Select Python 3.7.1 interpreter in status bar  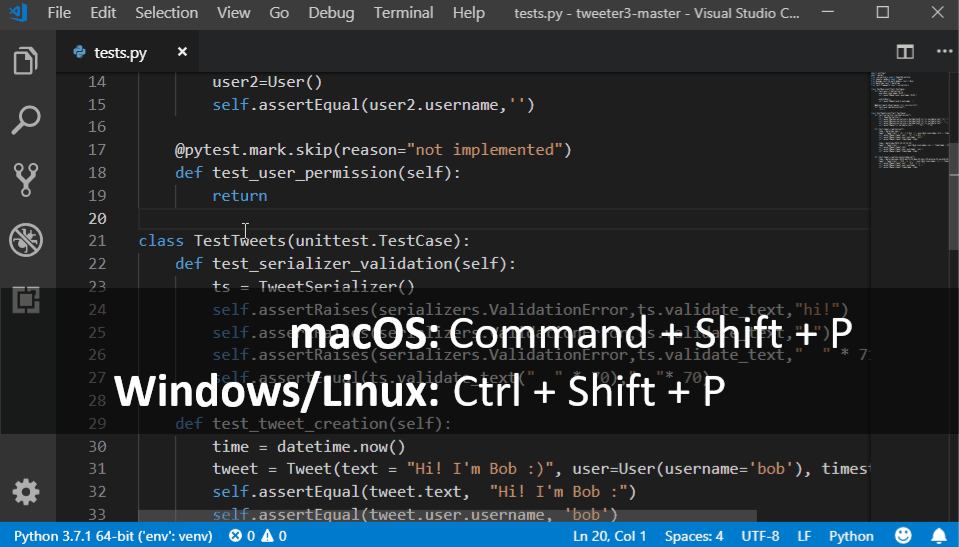tap(113, 536)
